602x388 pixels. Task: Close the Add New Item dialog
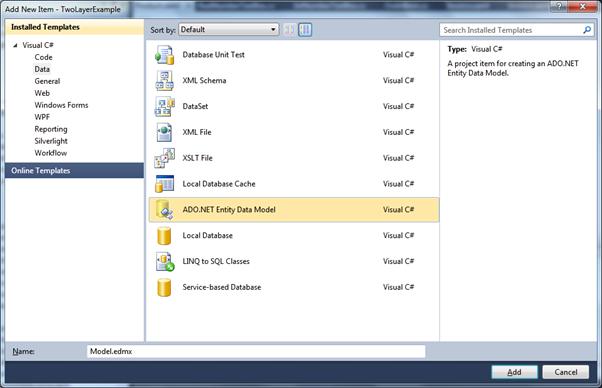582,6
